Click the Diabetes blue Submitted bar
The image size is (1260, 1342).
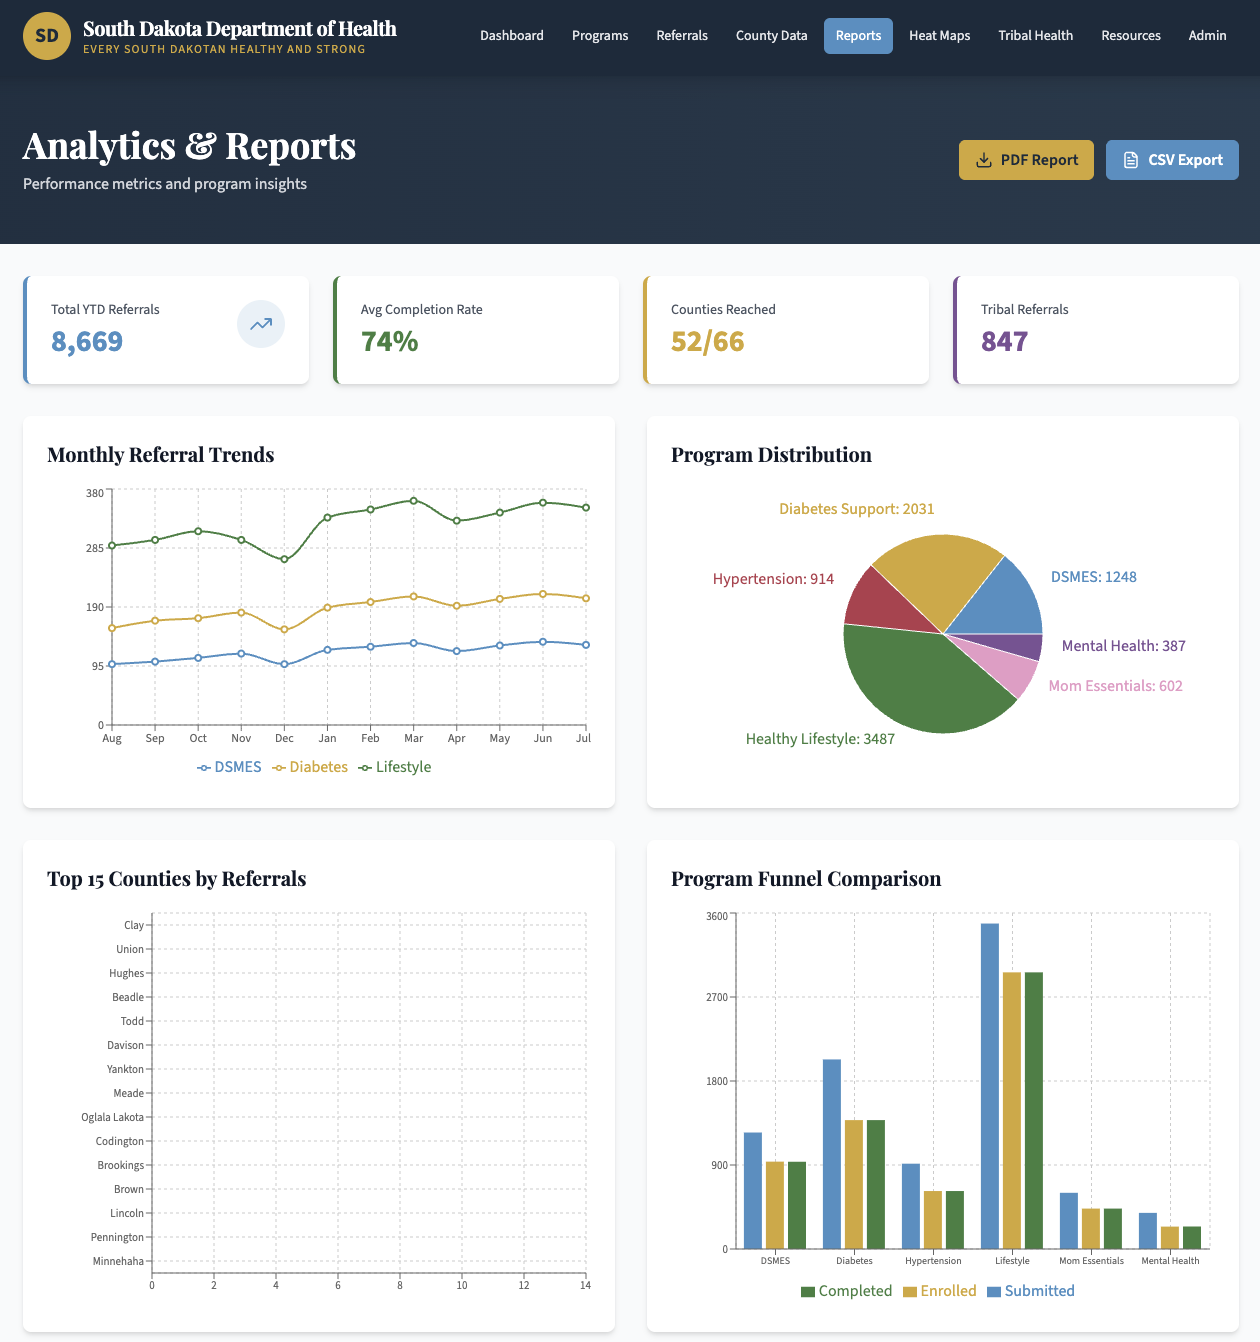click(832, 1154)
